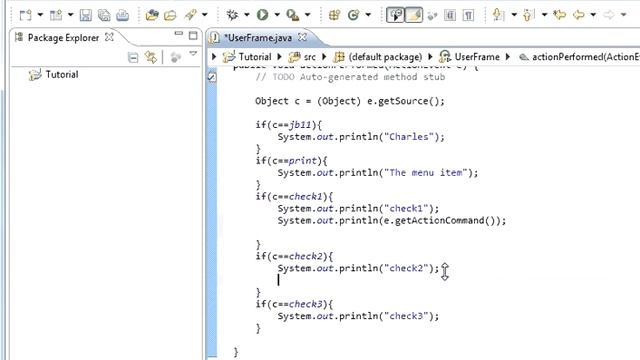640x360 pixels.
Task: Minimize the Package Explorer panel
Action: 178,33
